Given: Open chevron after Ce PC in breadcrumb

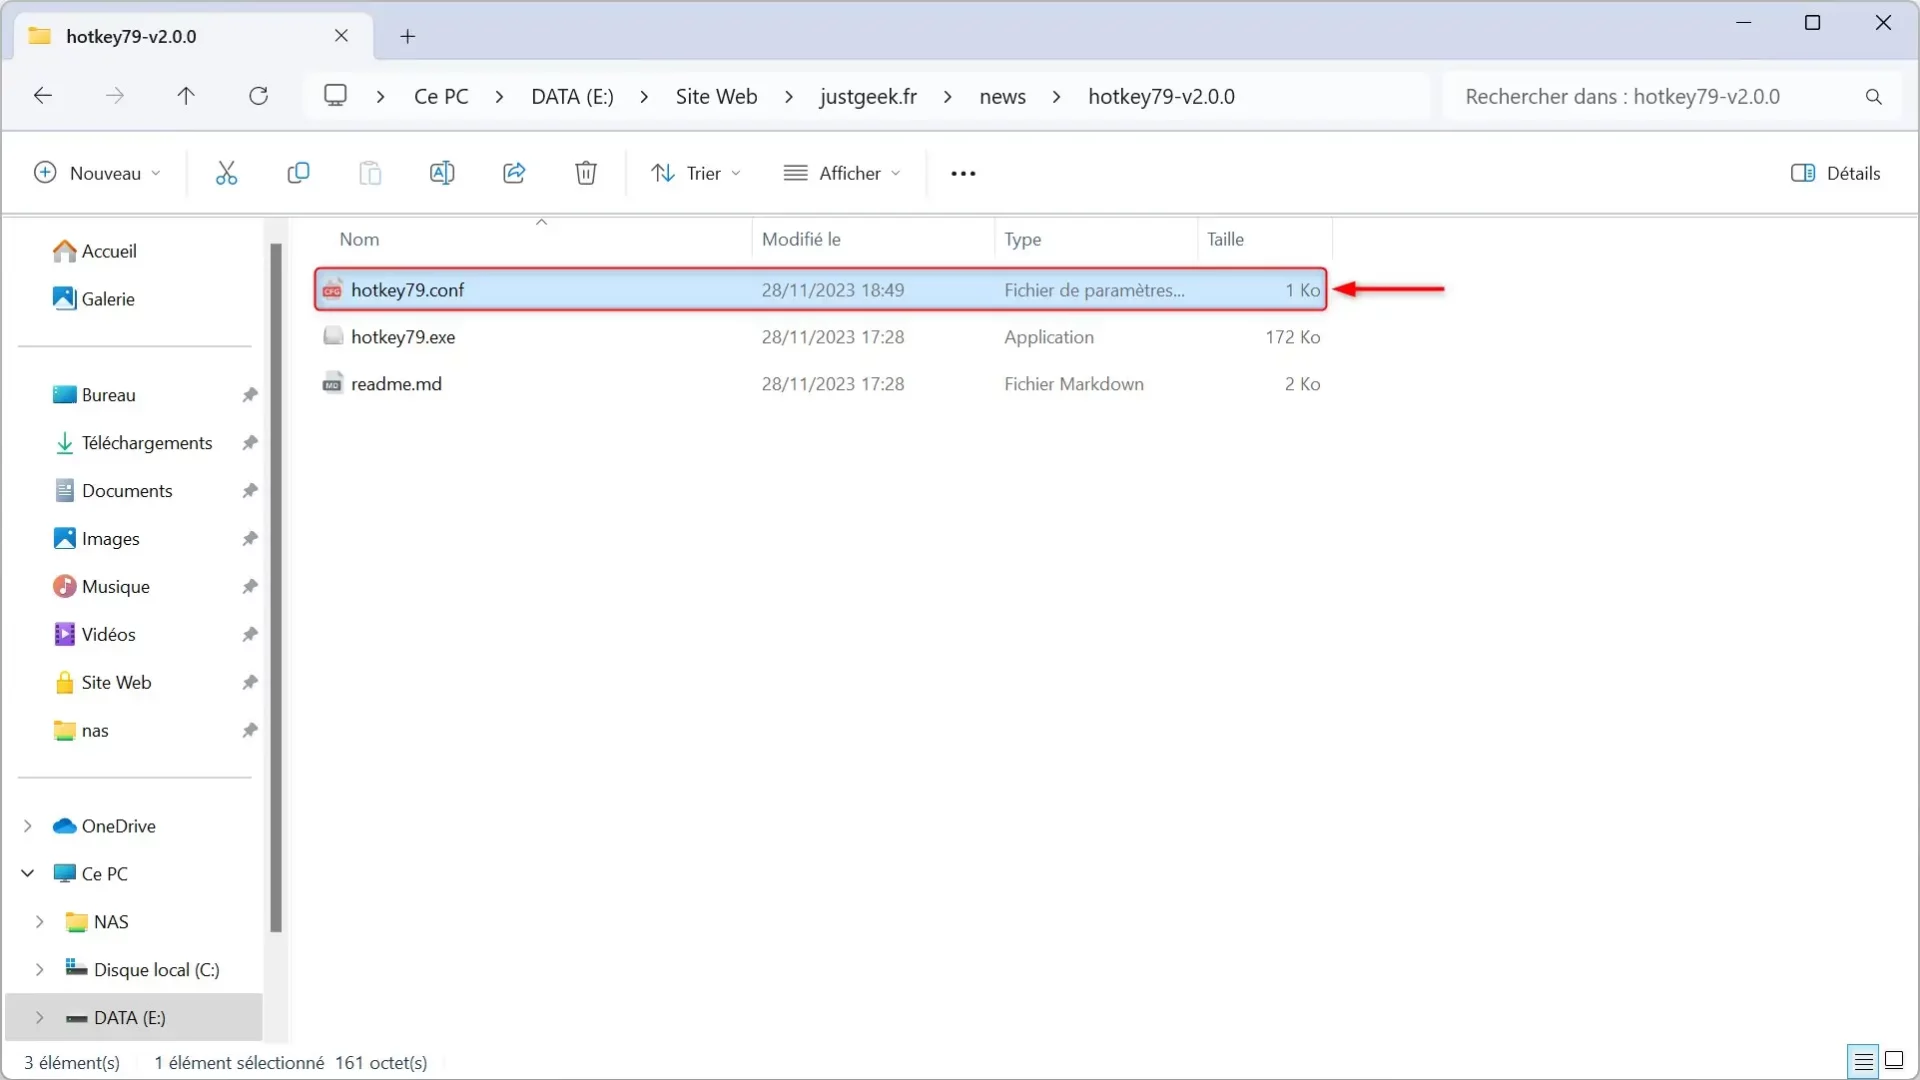Looking at the screenshot, I should click(499, 97).
